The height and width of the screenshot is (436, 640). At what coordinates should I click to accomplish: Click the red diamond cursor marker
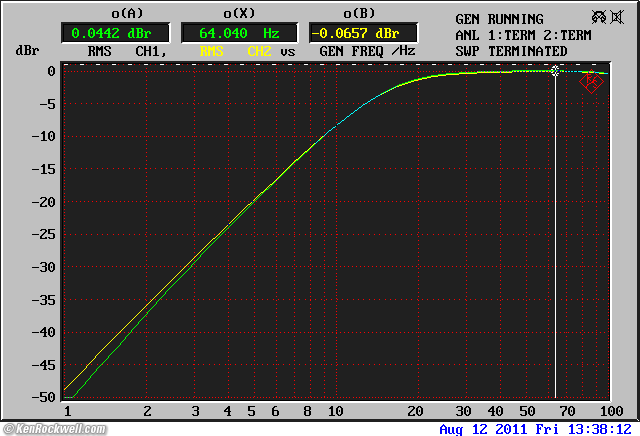[x=591, y=83]
